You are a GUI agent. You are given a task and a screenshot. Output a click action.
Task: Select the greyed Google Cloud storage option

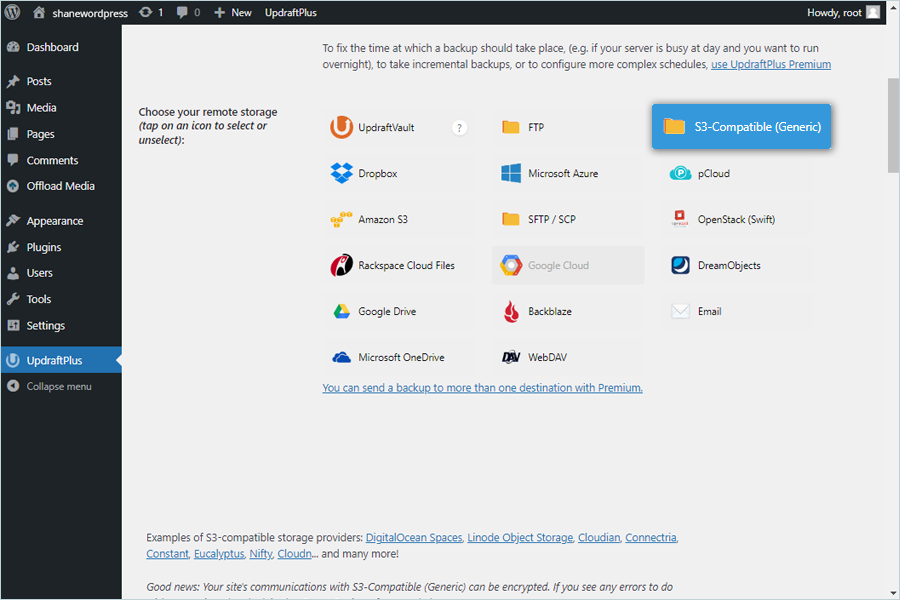[x=568, y=265]
